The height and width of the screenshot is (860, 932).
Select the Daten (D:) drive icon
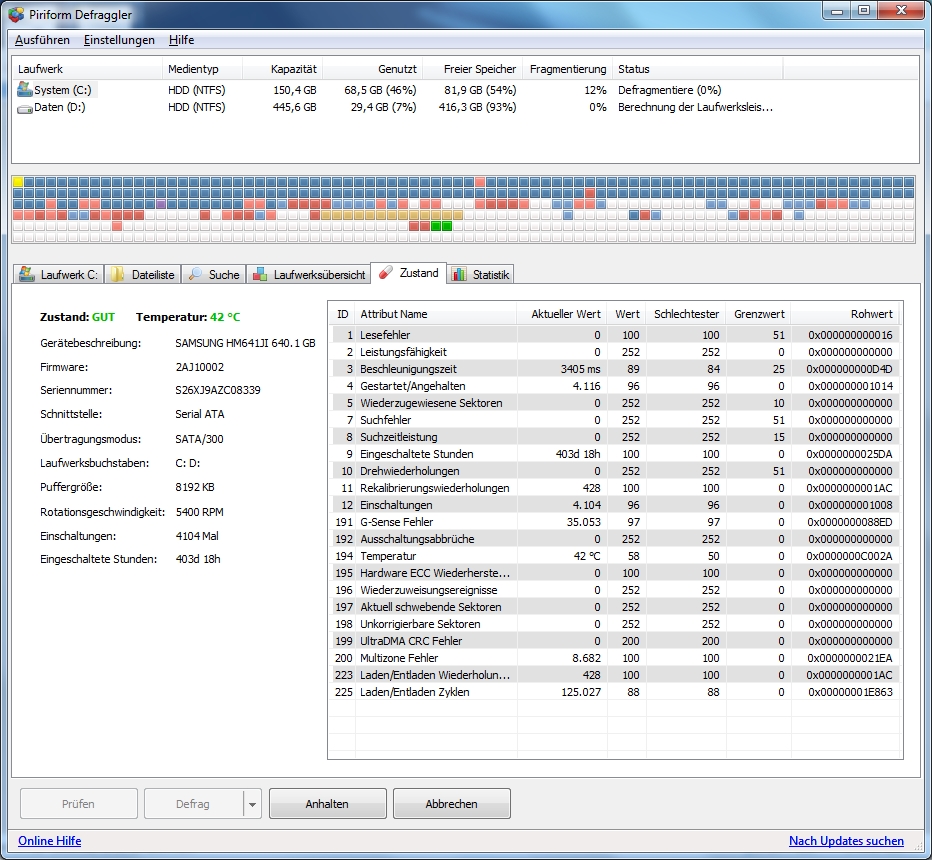click(24, 108)
